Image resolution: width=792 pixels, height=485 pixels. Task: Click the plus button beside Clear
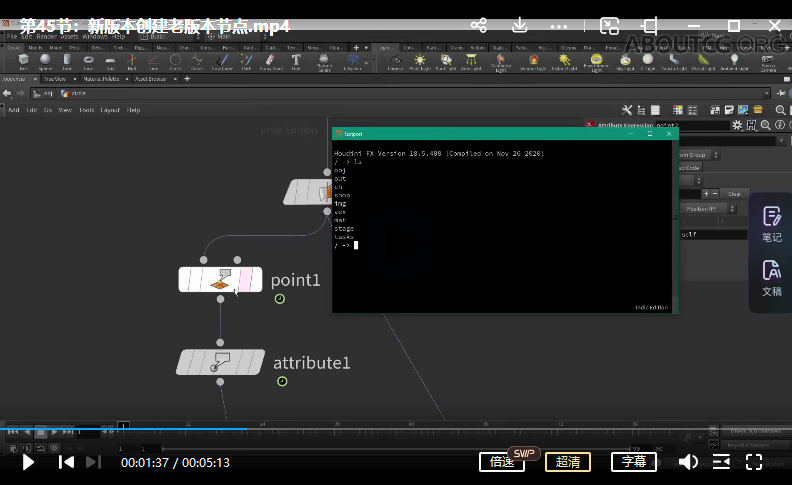coord(707,193)
